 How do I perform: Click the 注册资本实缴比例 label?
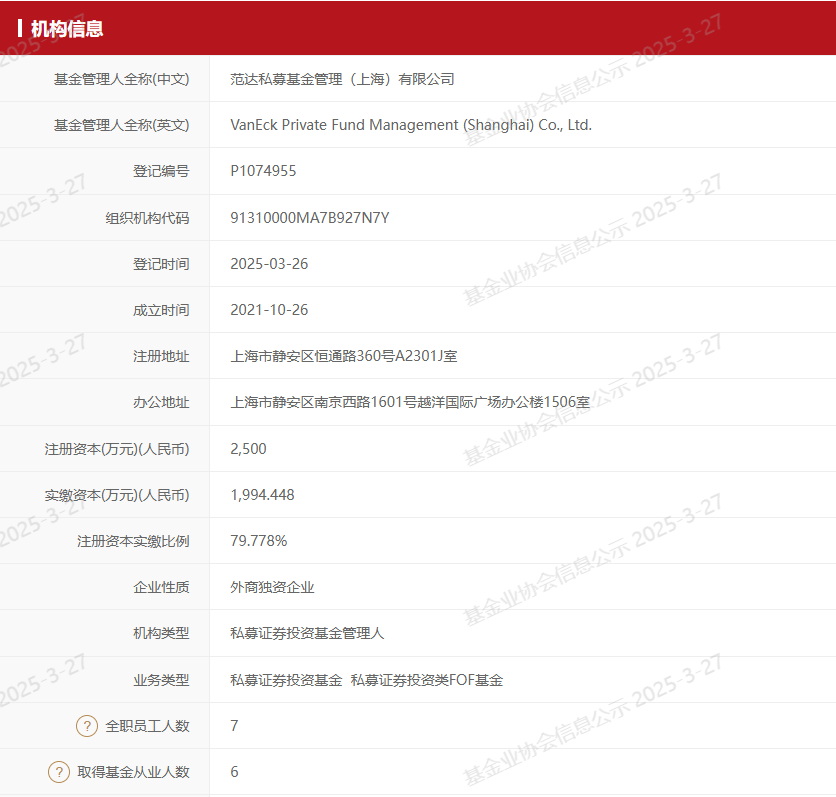133,541
